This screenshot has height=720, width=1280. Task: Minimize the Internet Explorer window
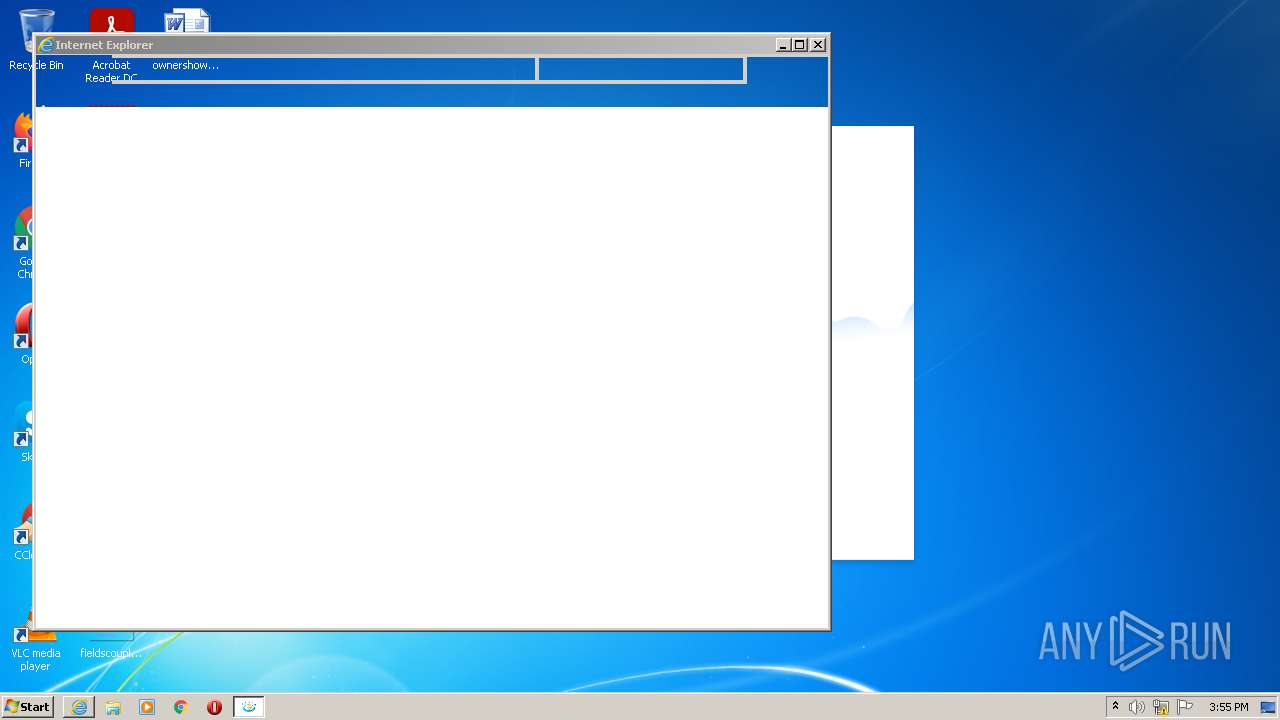(x=783, y=45)
